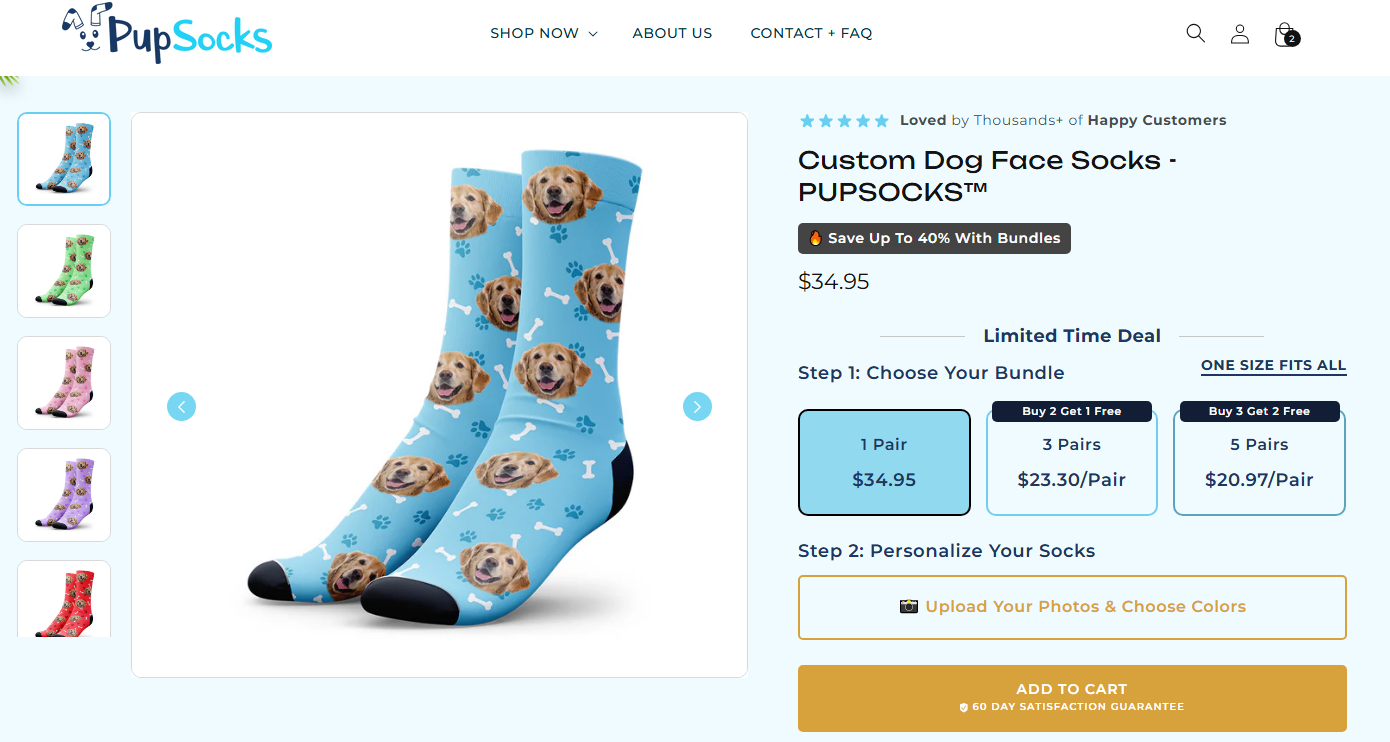Open the About Us menu item

[672, 33]
